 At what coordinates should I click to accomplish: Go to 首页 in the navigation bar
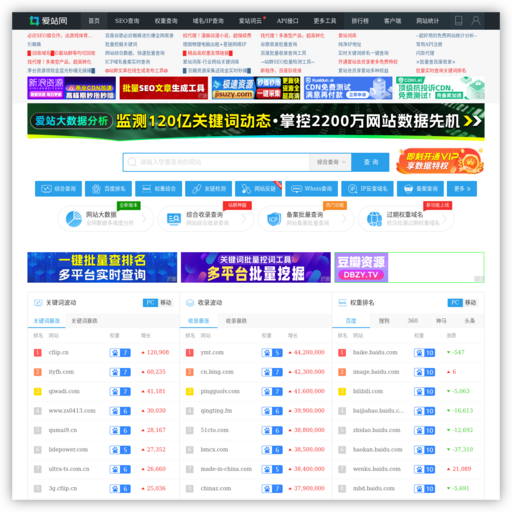coord(94,21)
